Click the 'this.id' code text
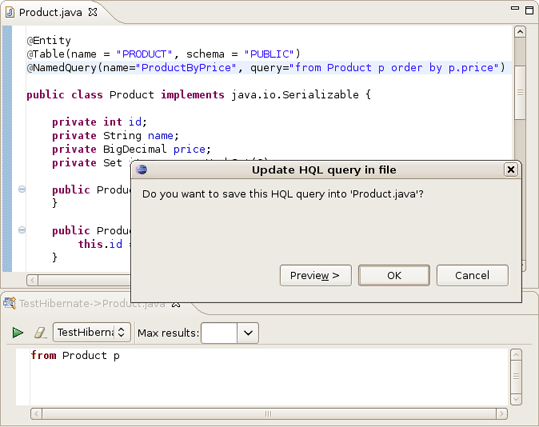The image size is (539, 427). click(x=100, y=244)
